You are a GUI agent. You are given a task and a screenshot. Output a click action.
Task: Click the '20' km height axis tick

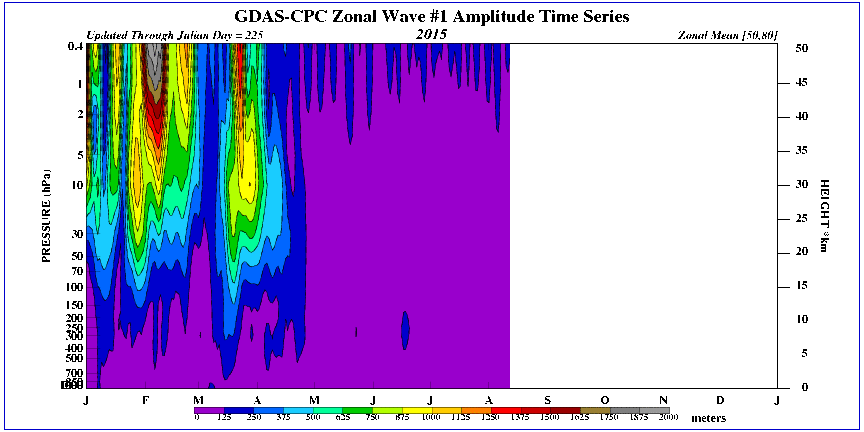800,252
